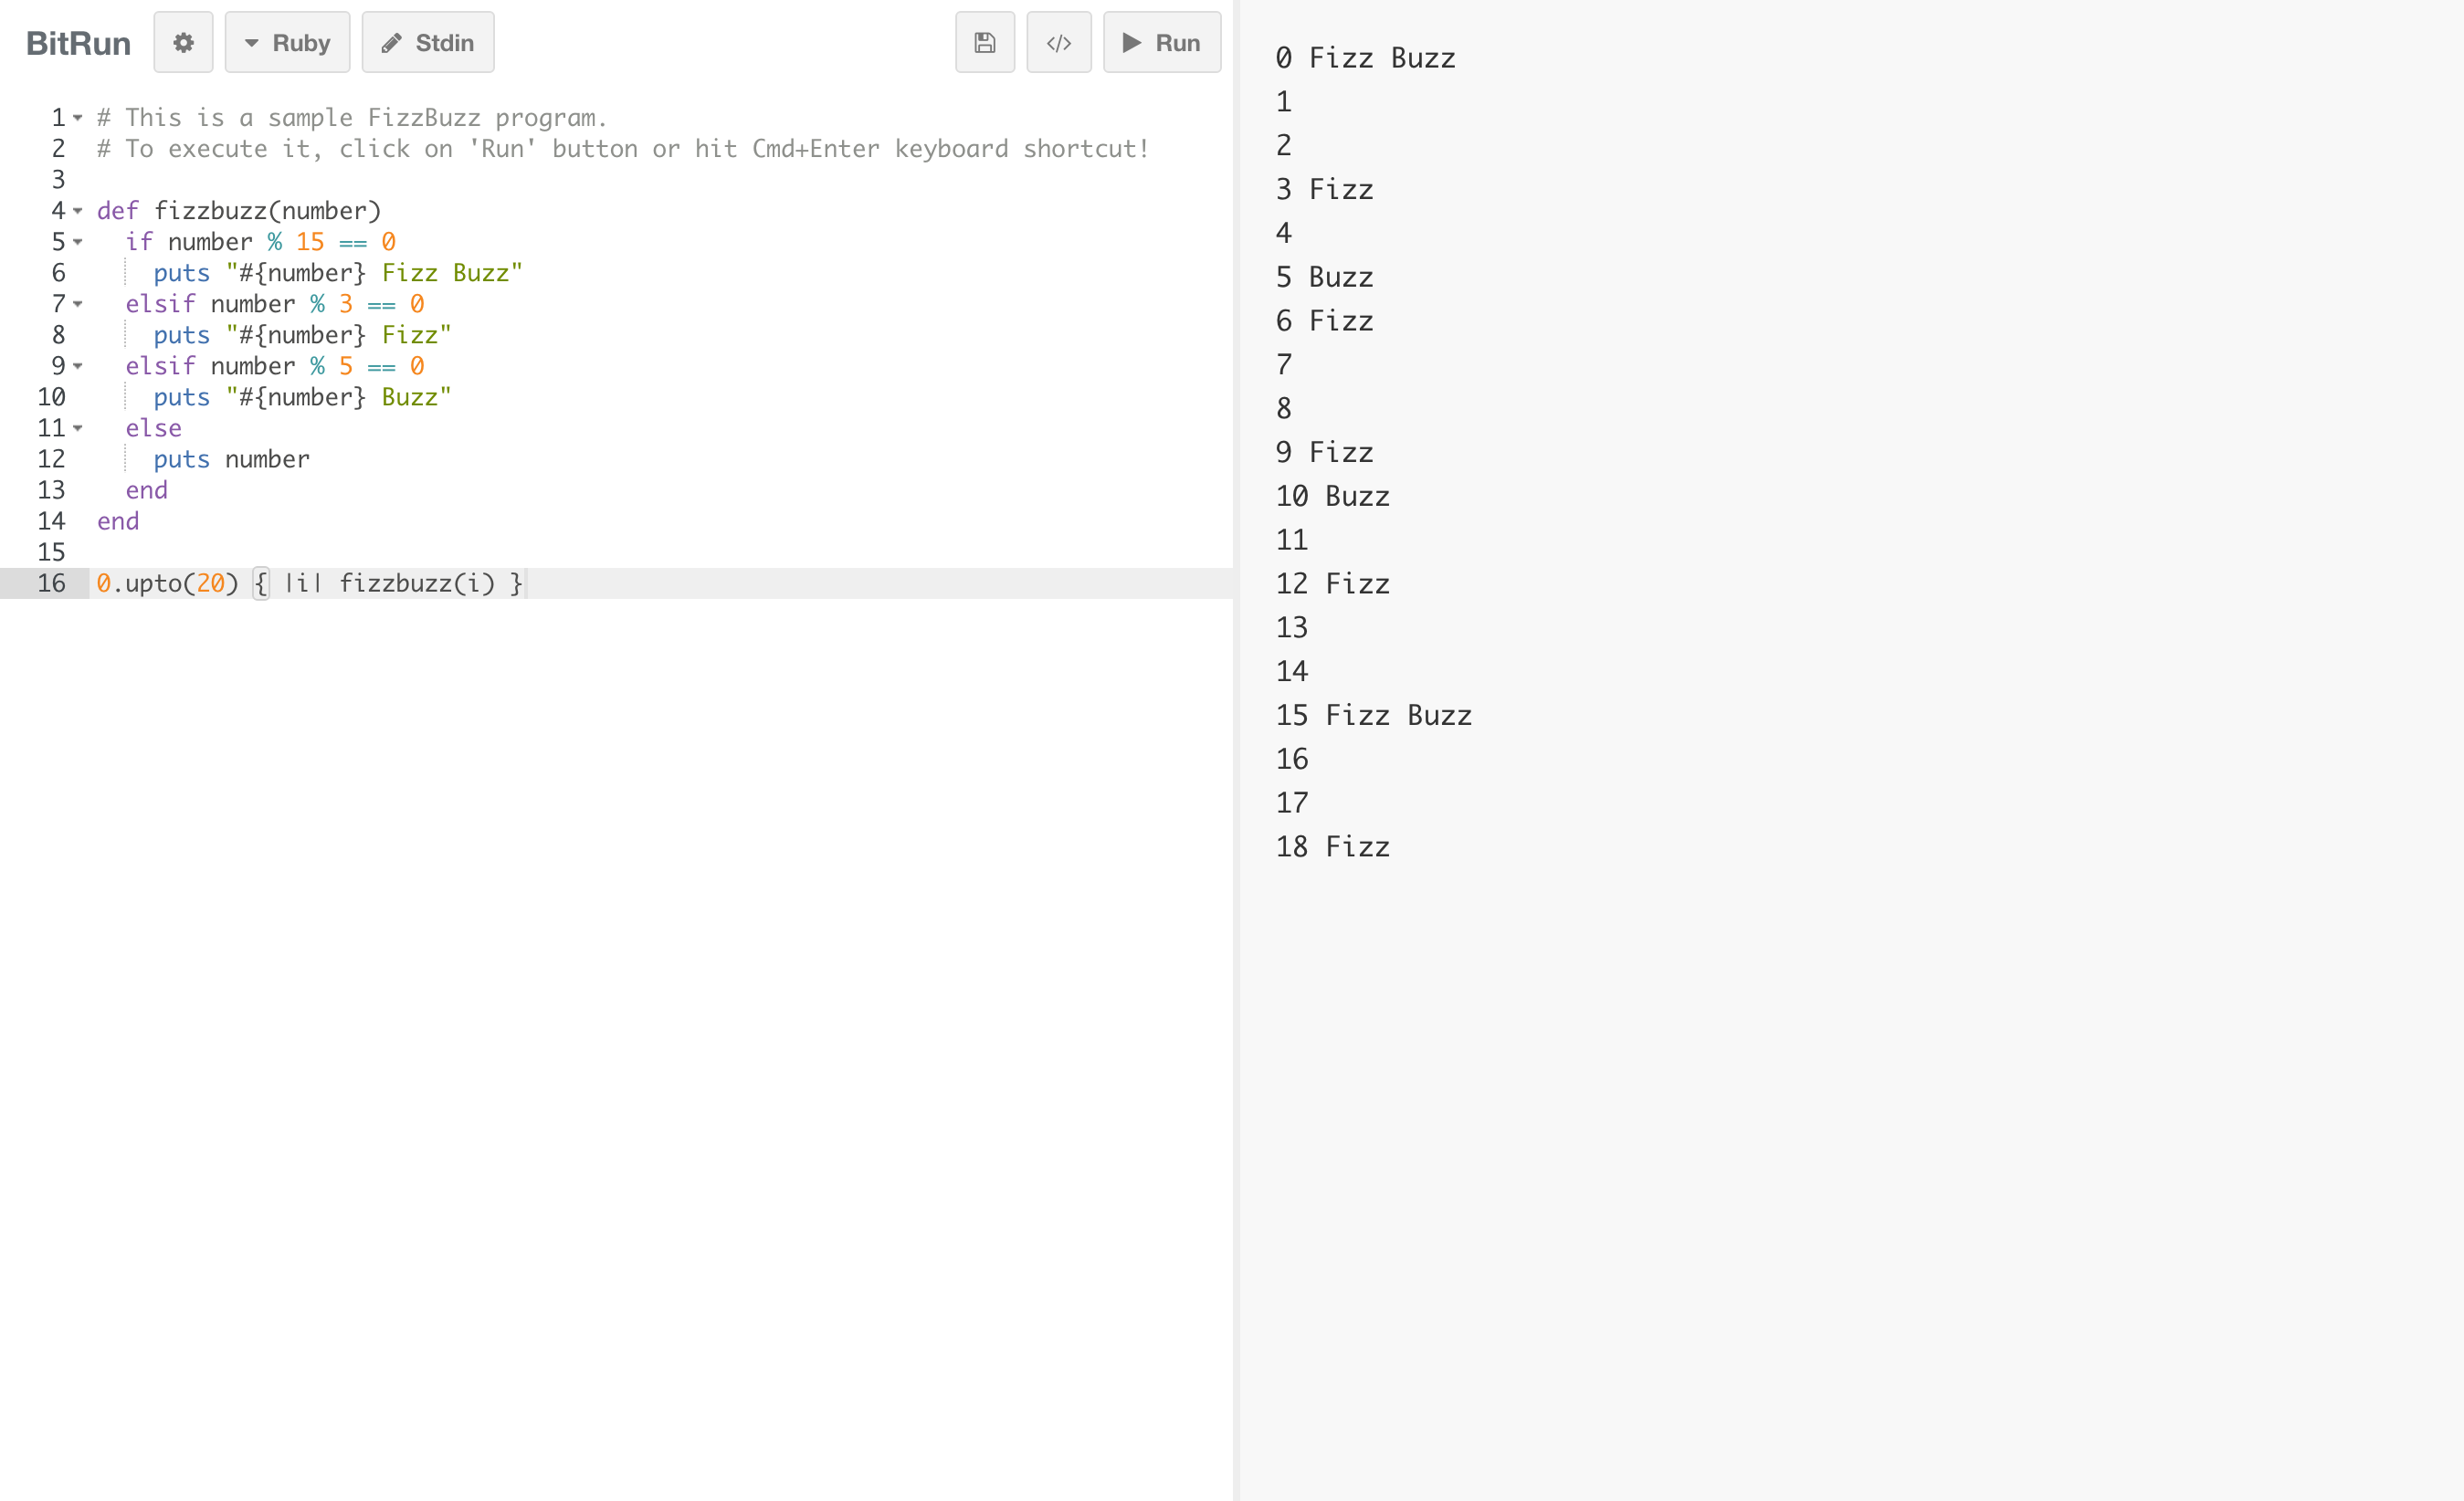This screenshot has height=1501, width=2464.
Task: Place cursor on the empty line 15
Action: [400, 552]
